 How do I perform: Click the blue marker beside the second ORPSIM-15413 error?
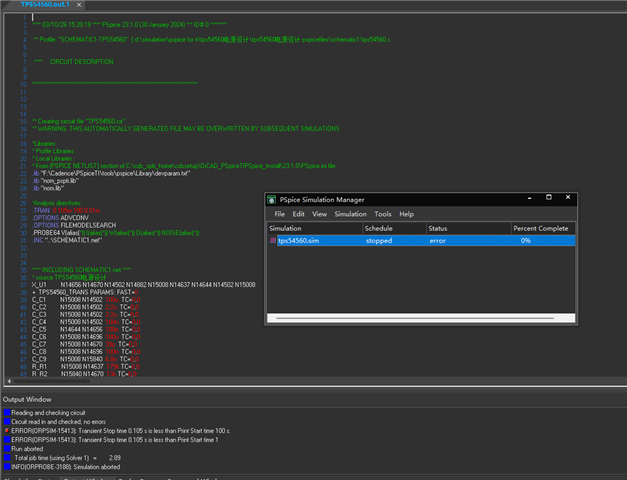point(7,440)
